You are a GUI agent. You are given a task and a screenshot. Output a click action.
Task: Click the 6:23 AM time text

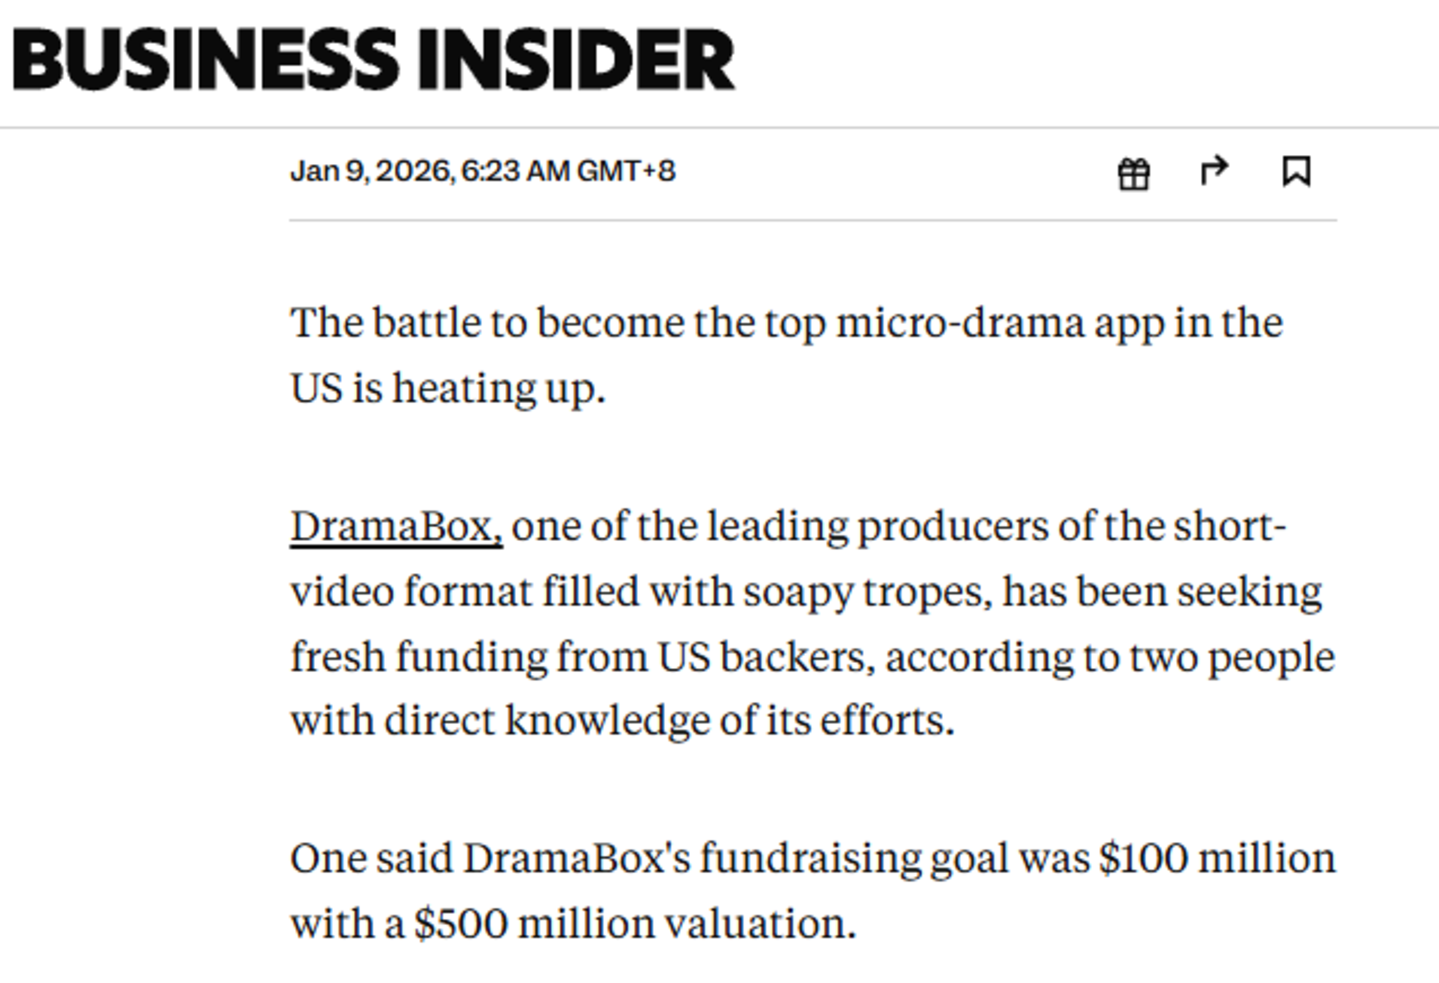pos(516,171)
